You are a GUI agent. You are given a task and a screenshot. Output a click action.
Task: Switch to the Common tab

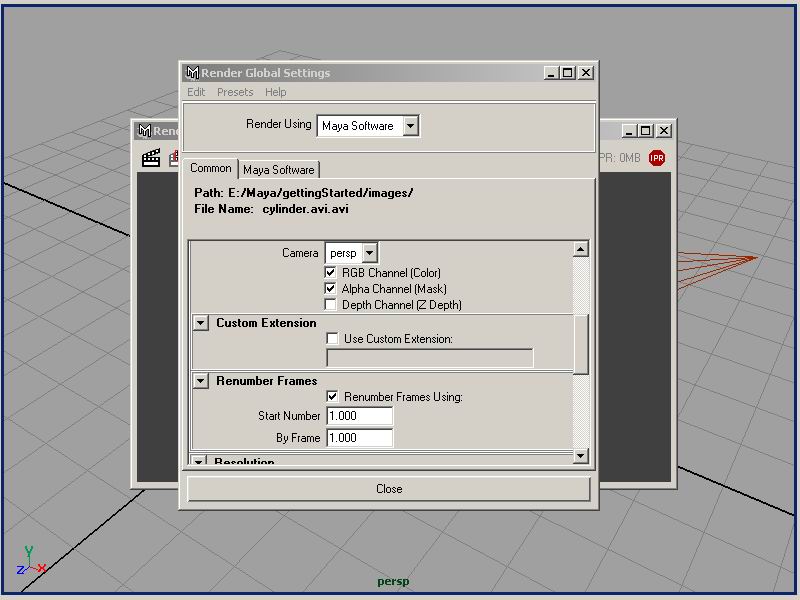[x=210, y=168]
